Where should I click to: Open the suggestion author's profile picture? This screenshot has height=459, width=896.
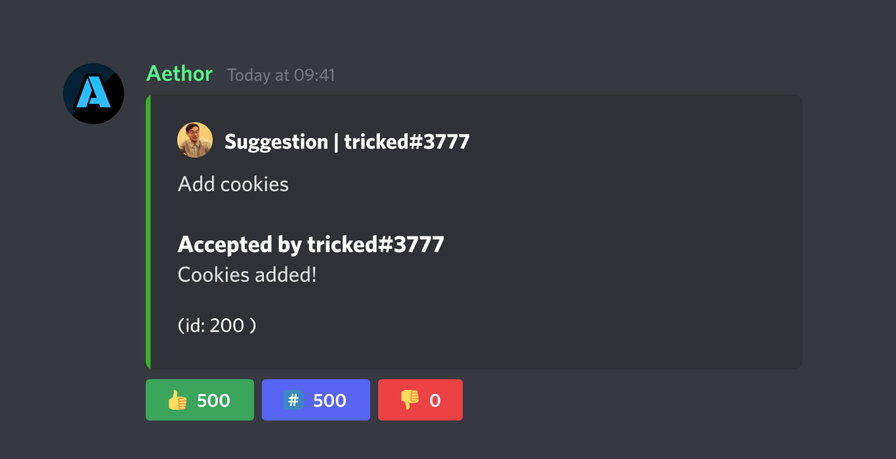pos(195,140)
